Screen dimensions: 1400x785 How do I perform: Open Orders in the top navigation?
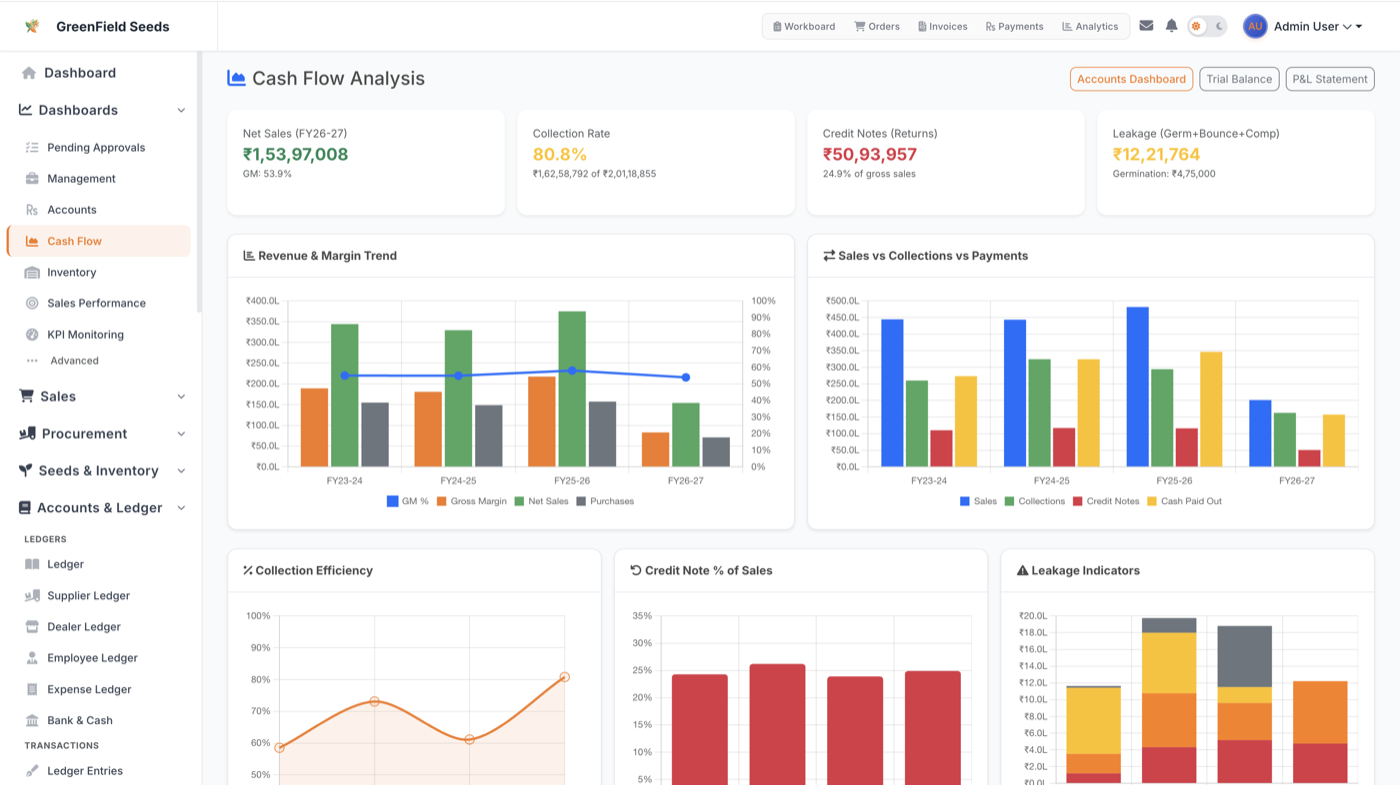(877, 26)
